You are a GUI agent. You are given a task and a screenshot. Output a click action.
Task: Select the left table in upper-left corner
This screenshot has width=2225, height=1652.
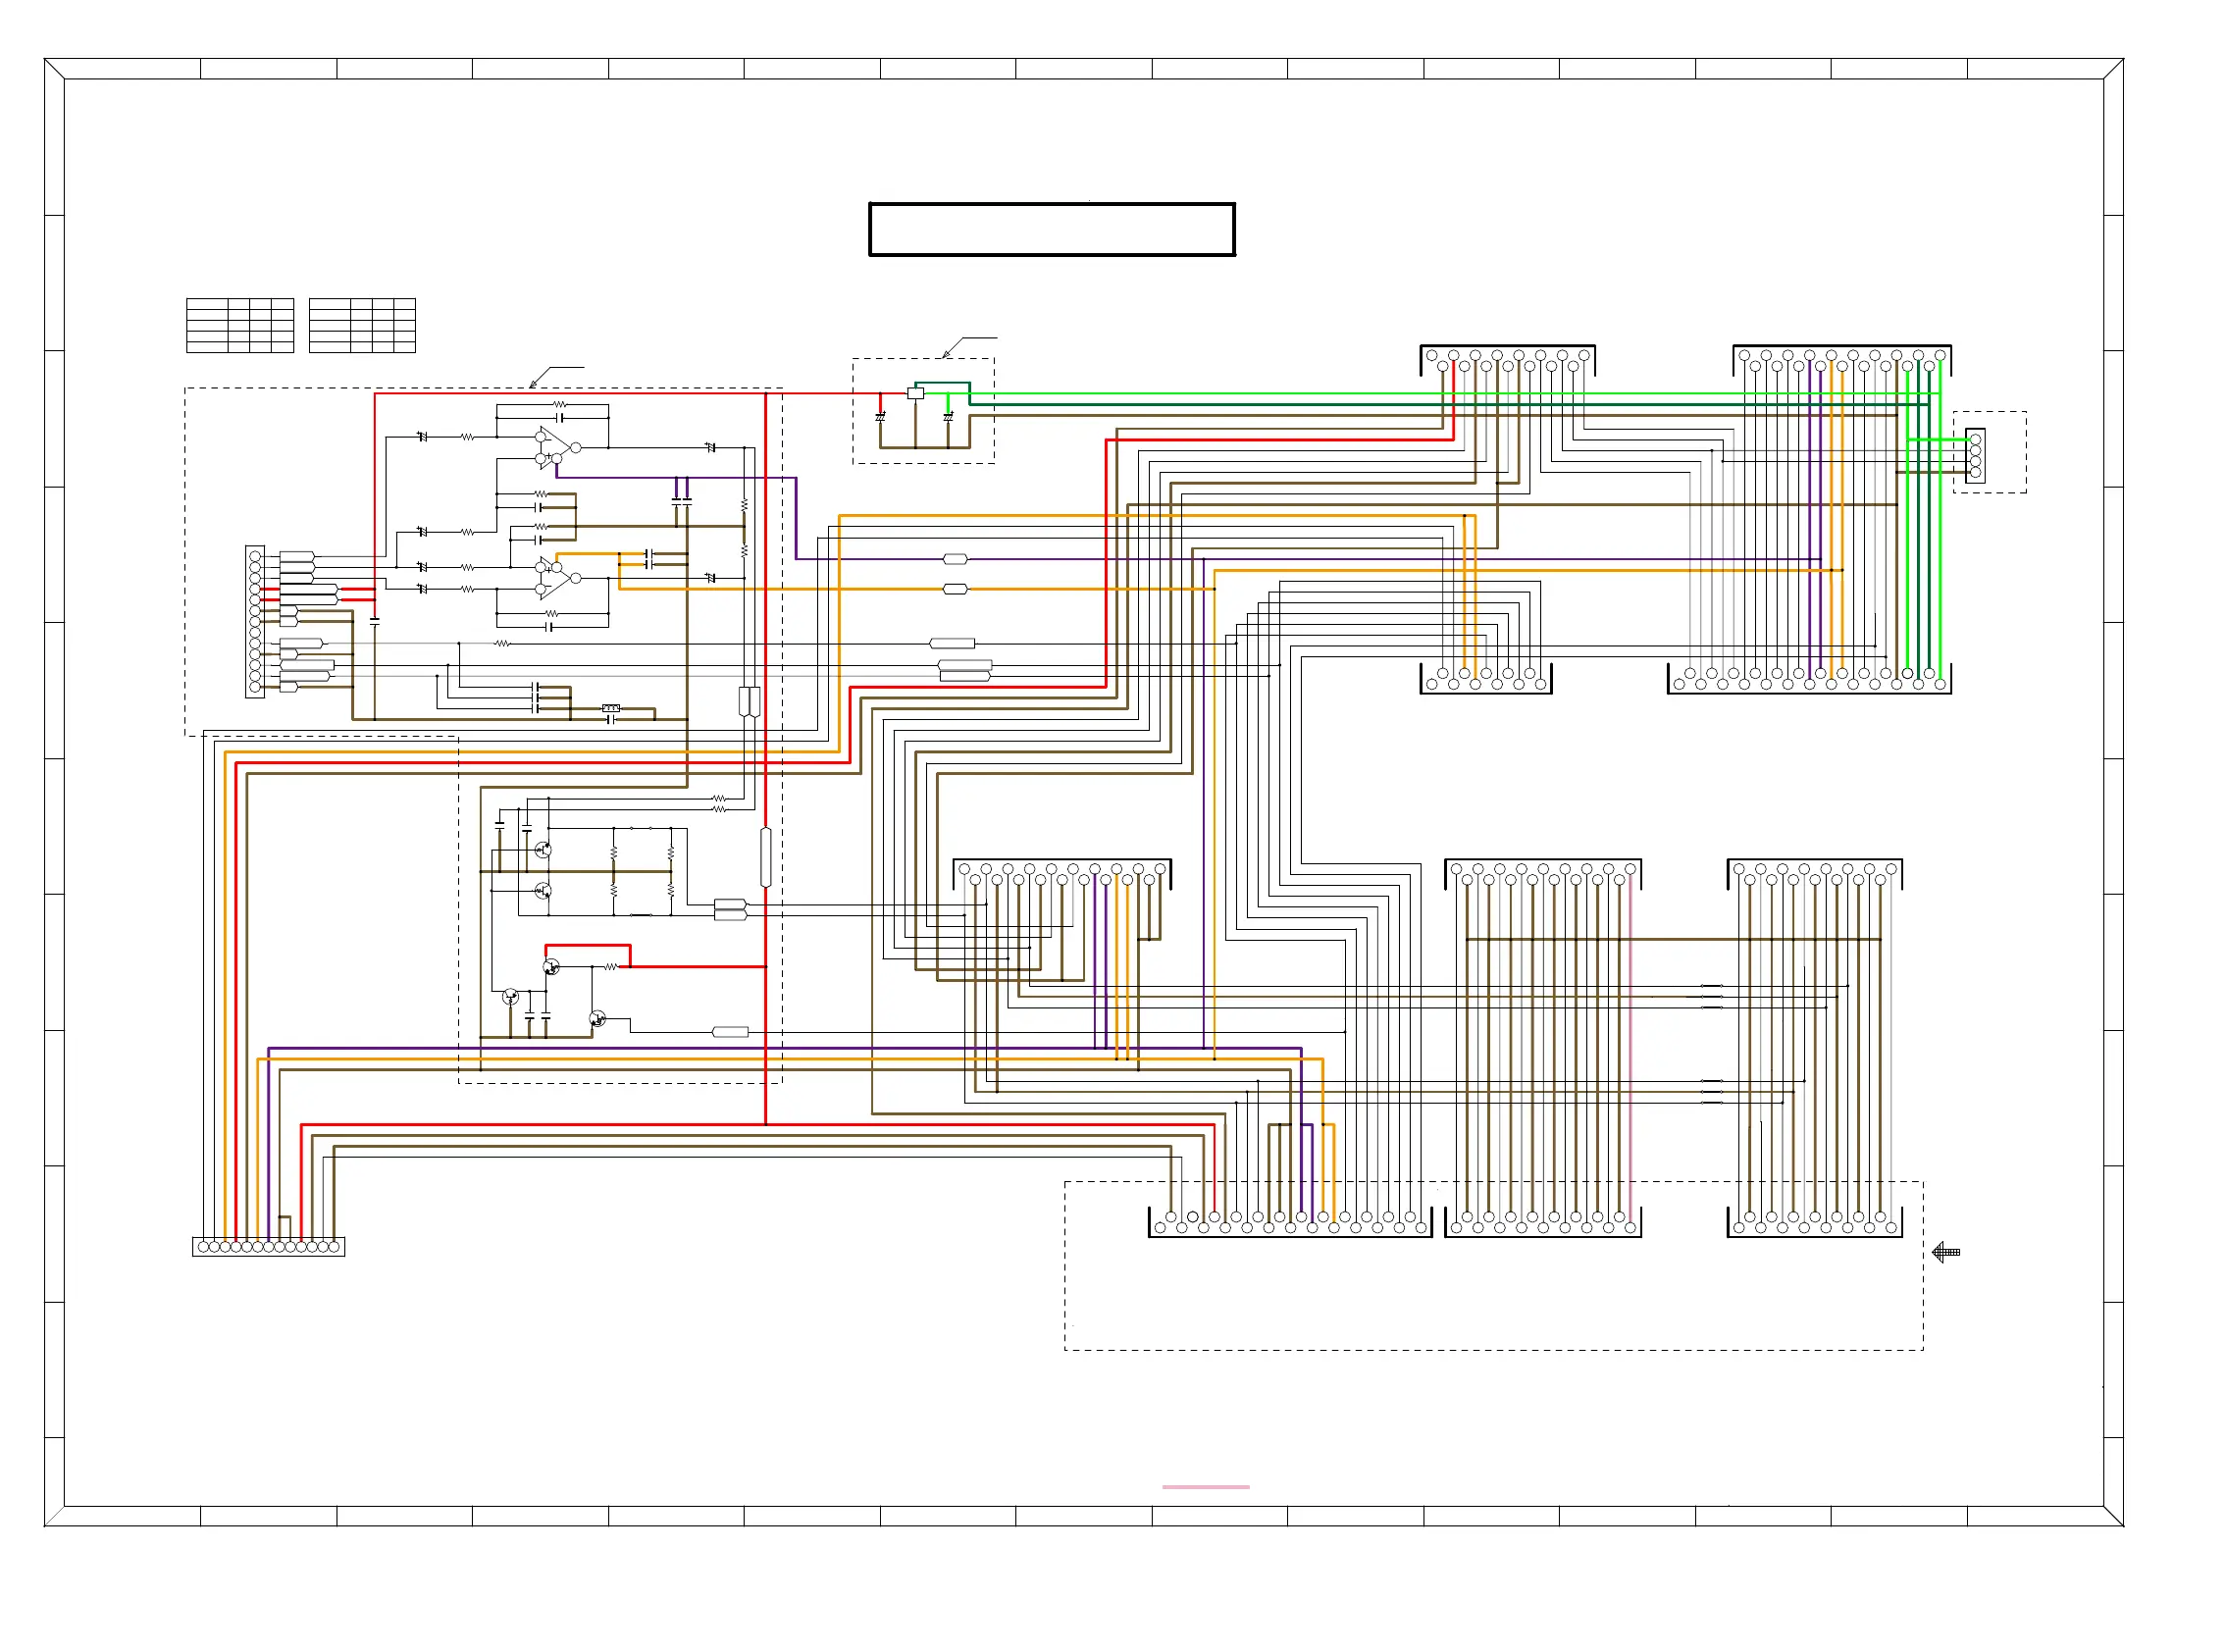tap(240, 325)
